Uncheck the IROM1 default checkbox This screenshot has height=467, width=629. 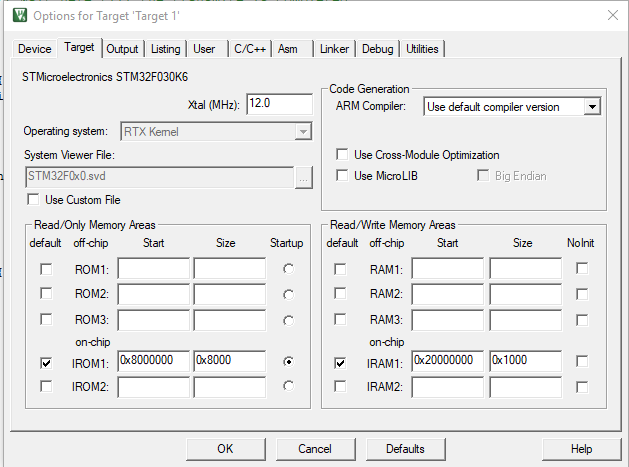coord(46,363)
